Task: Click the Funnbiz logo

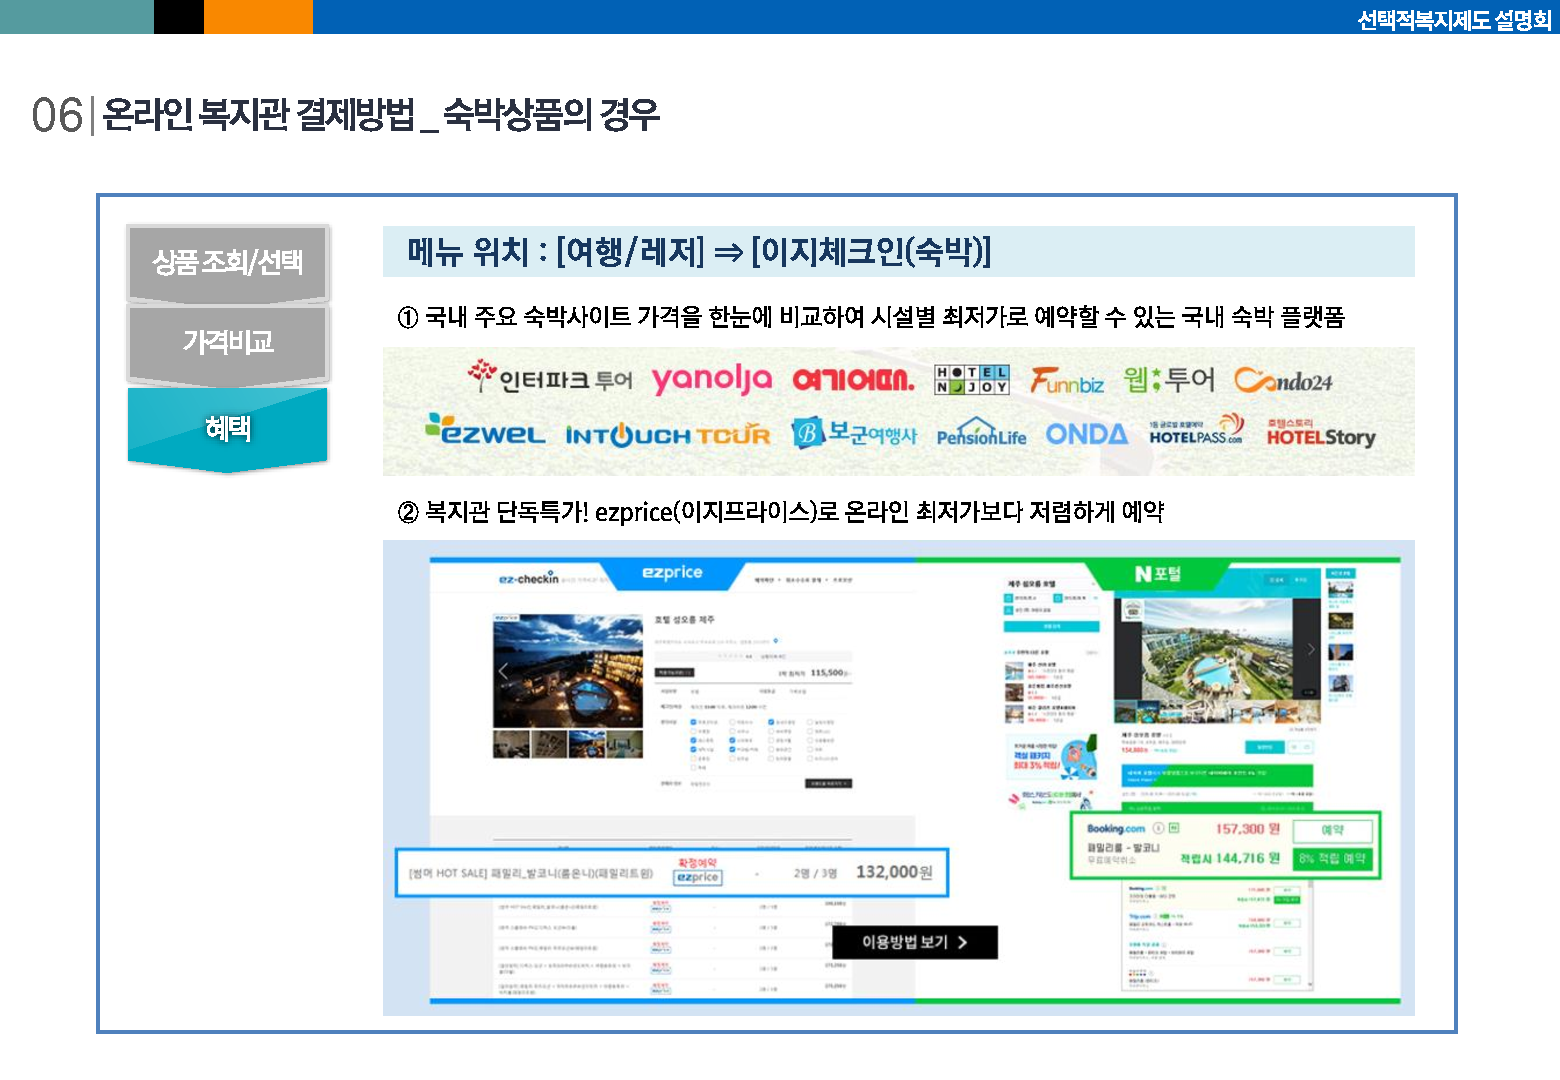Action: [1067, 381]
